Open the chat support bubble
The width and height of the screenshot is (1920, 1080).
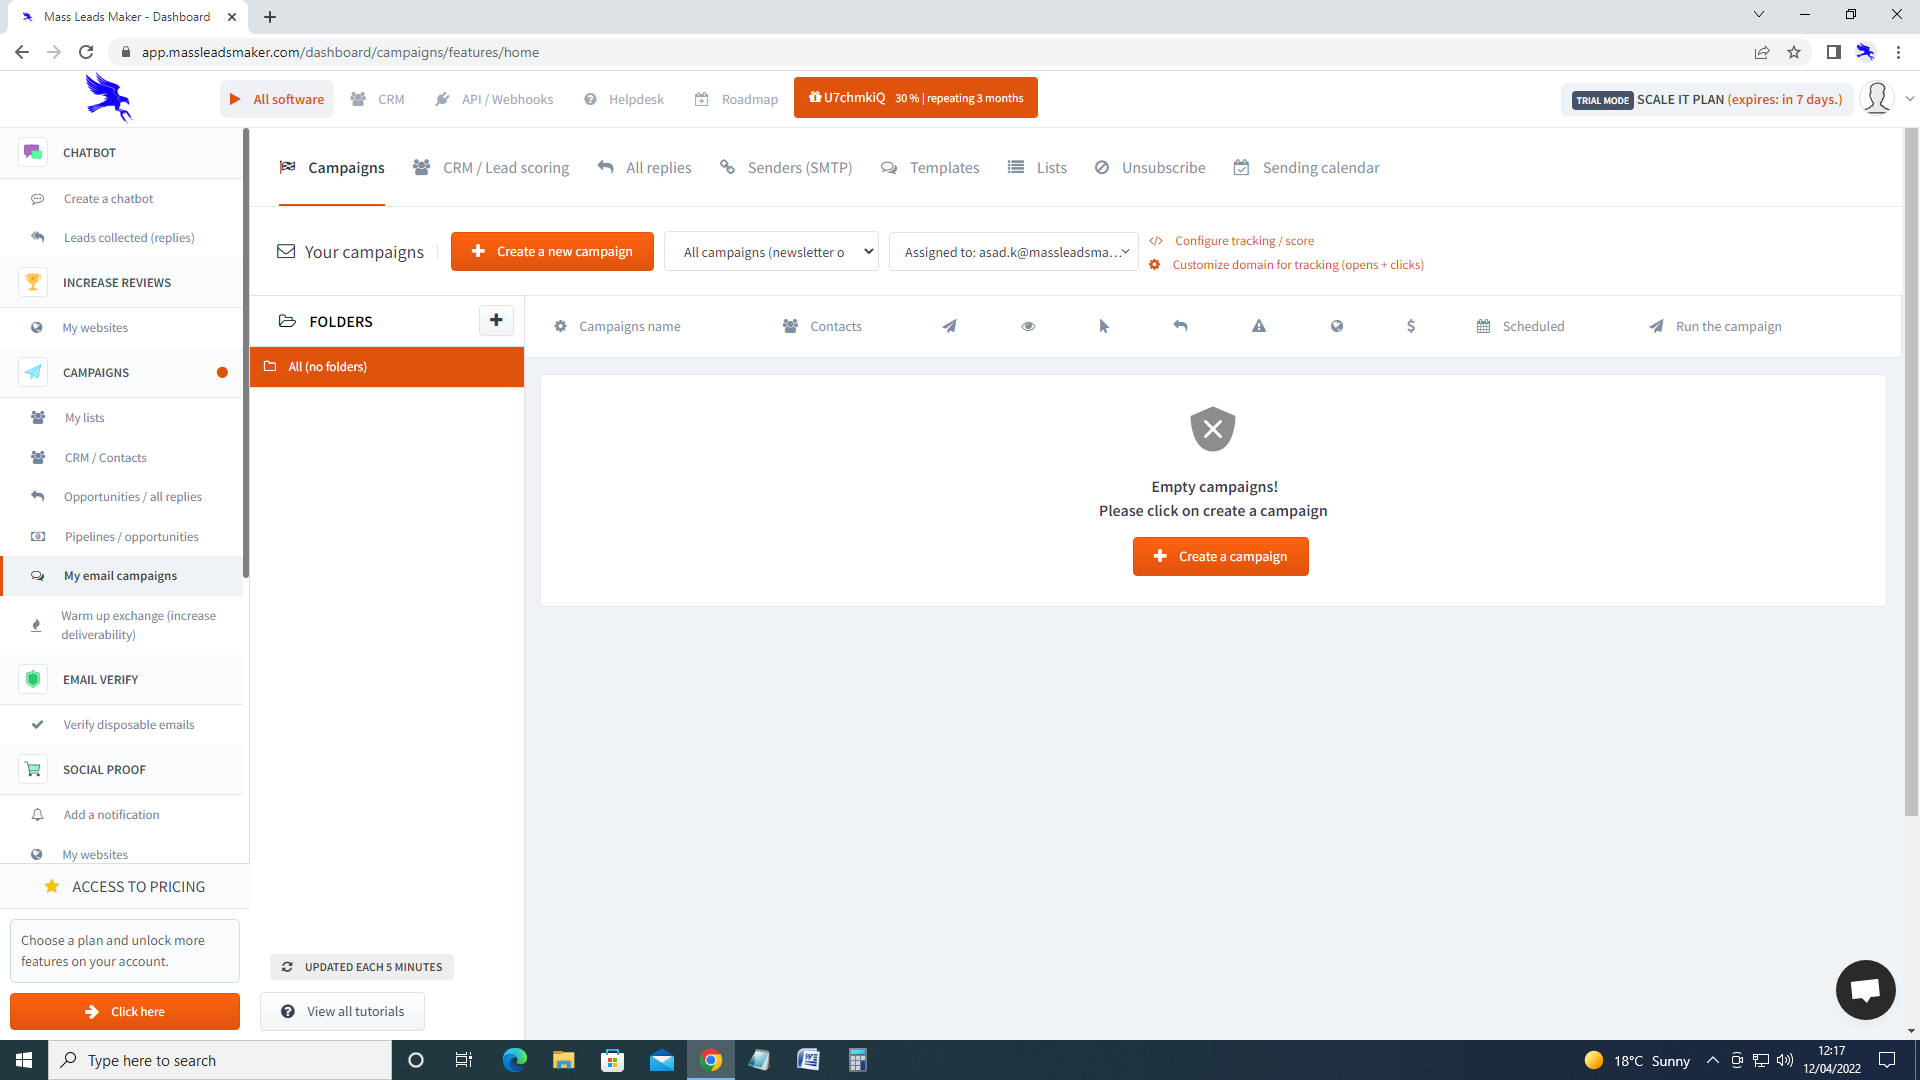tap(1865, 990)
